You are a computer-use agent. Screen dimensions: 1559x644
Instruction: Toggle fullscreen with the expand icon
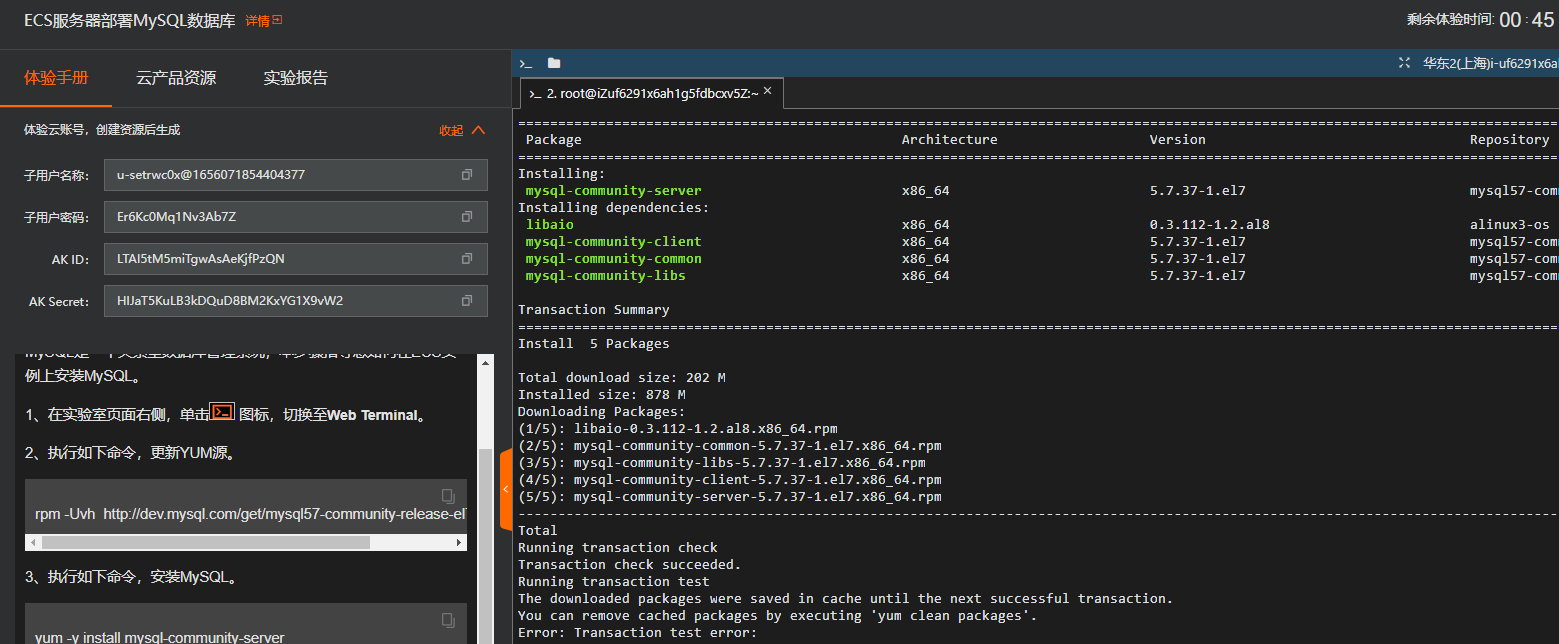click(1404, 63)
